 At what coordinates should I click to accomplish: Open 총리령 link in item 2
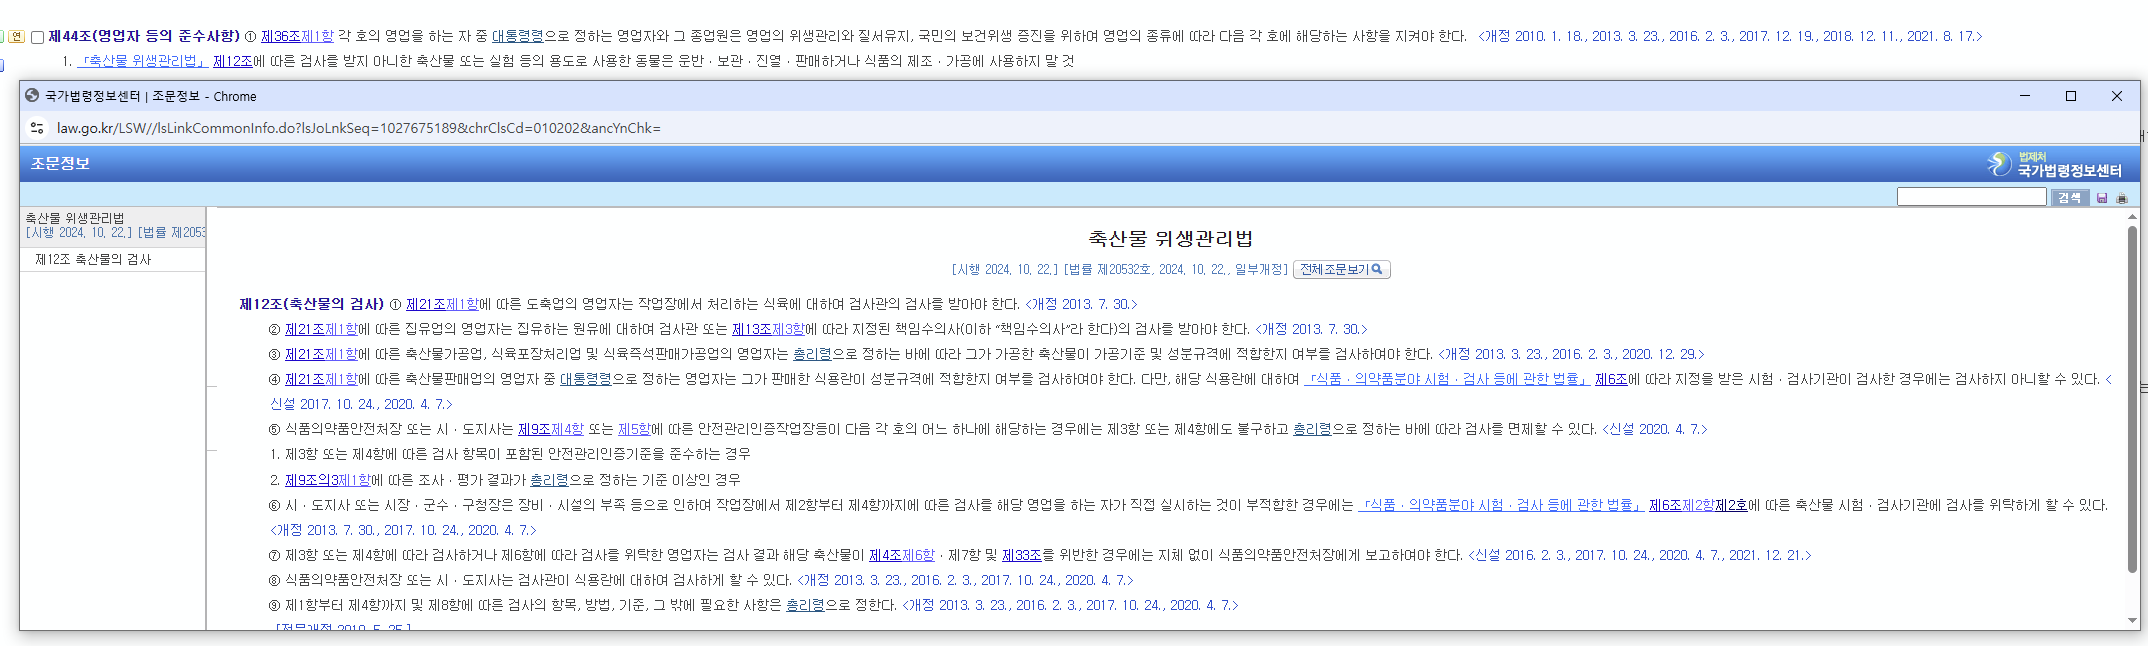click(549, 480)
